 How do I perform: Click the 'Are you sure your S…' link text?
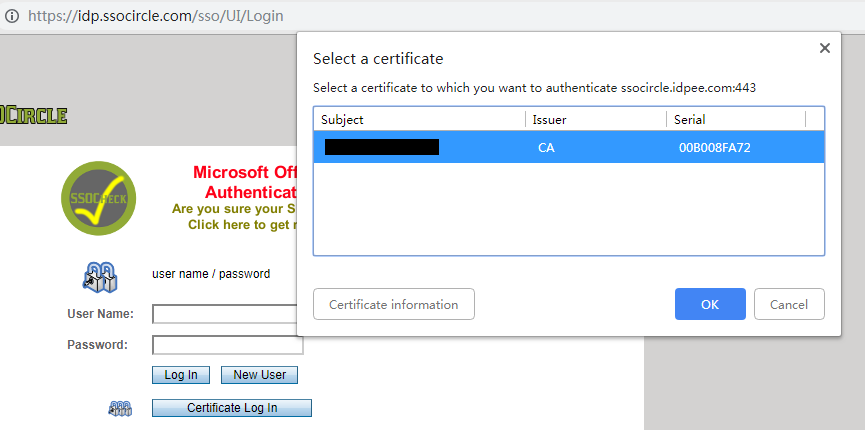coord(234,209)
